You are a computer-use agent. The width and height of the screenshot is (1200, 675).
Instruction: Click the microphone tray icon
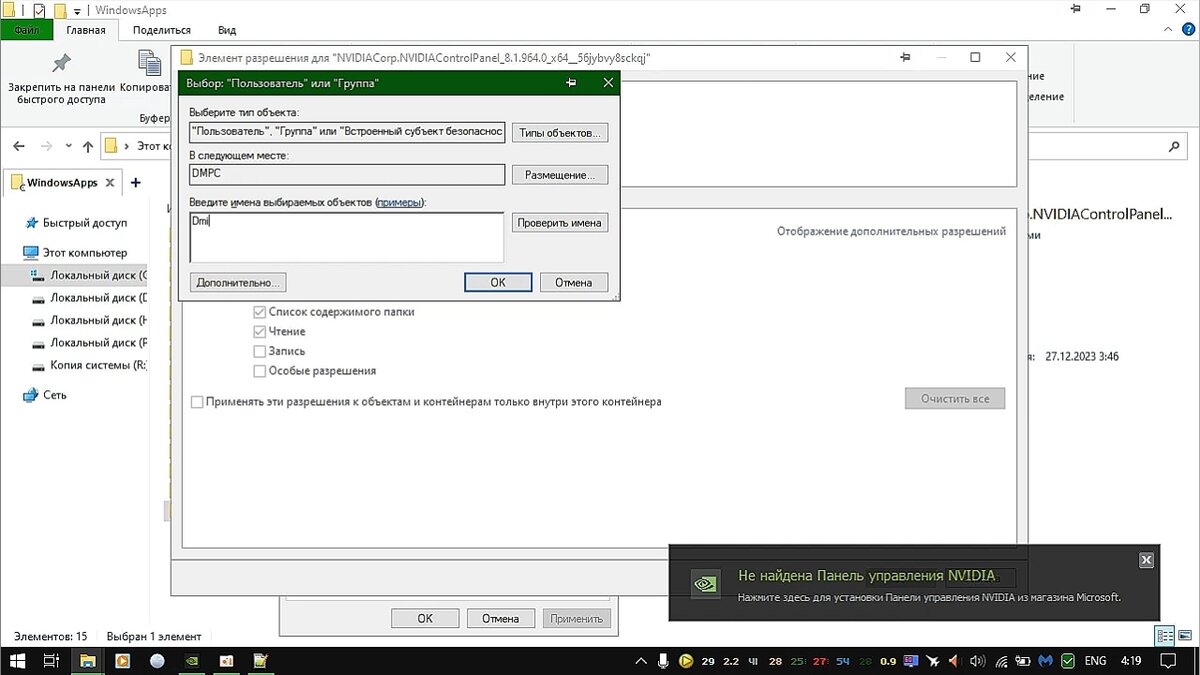663,661
